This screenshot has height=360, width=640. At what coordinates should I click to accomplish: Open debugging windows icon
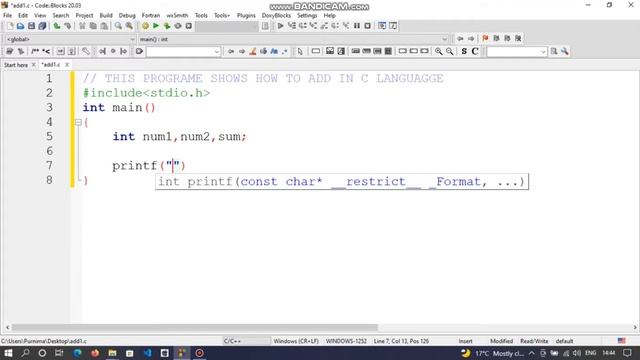(x=382, y=26)
